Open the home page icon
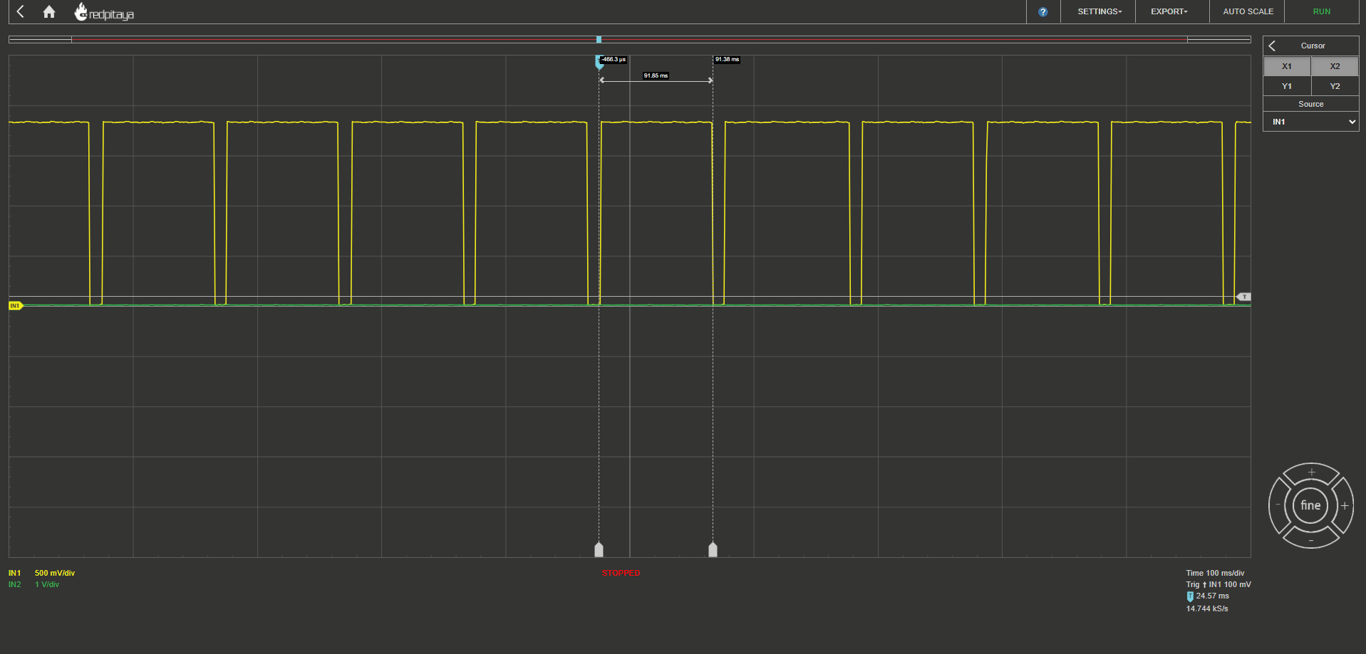The image size is (1366, 654). click(x=49, y=12)
